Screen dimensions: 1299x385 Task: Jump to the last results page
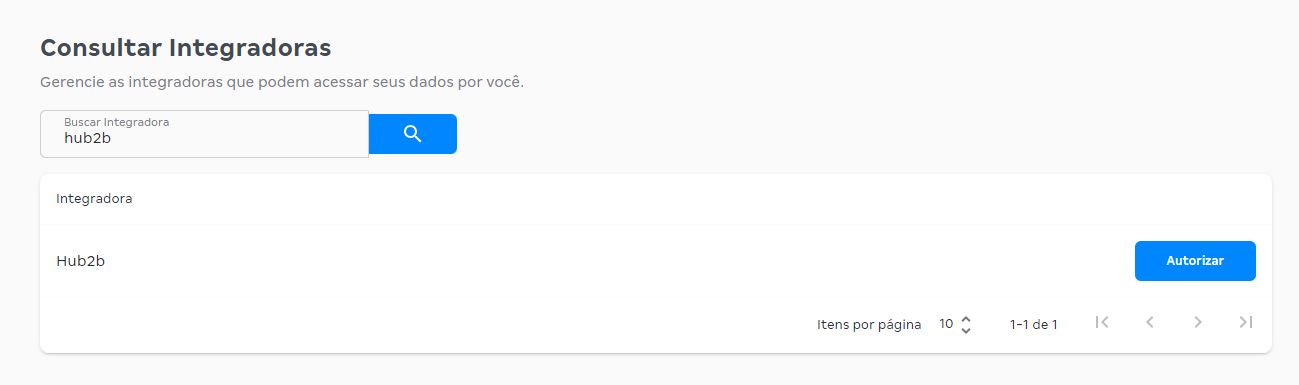pos(1245,322)
